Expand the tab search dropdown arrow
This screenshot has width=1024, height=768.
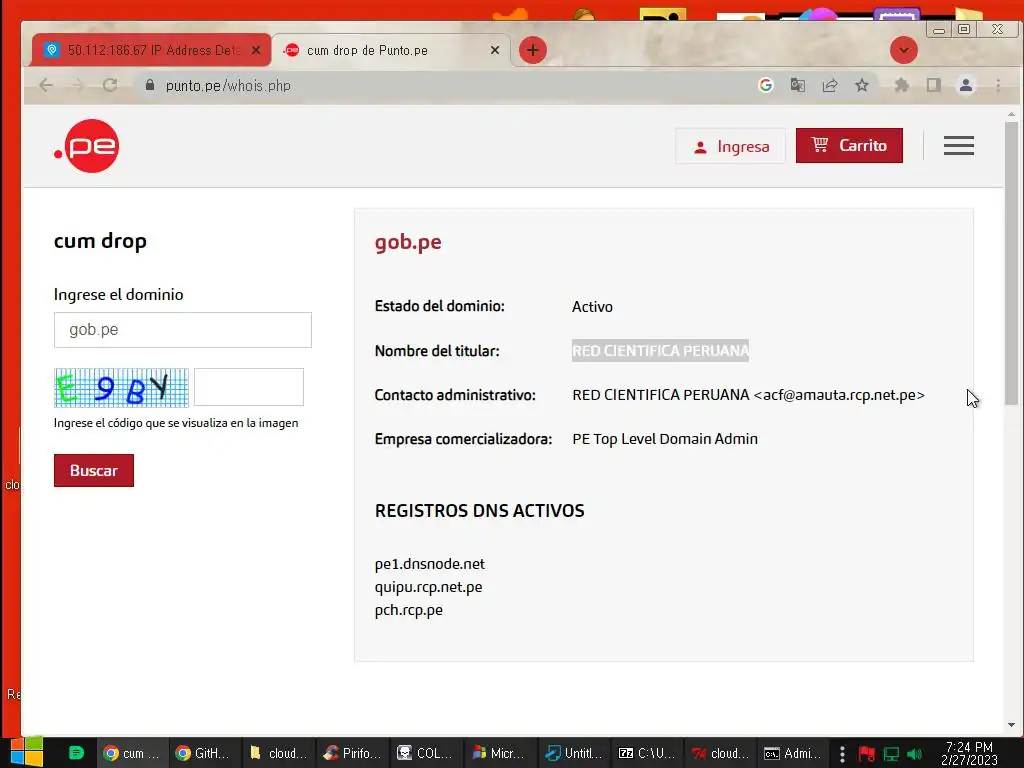click(904, 50)
